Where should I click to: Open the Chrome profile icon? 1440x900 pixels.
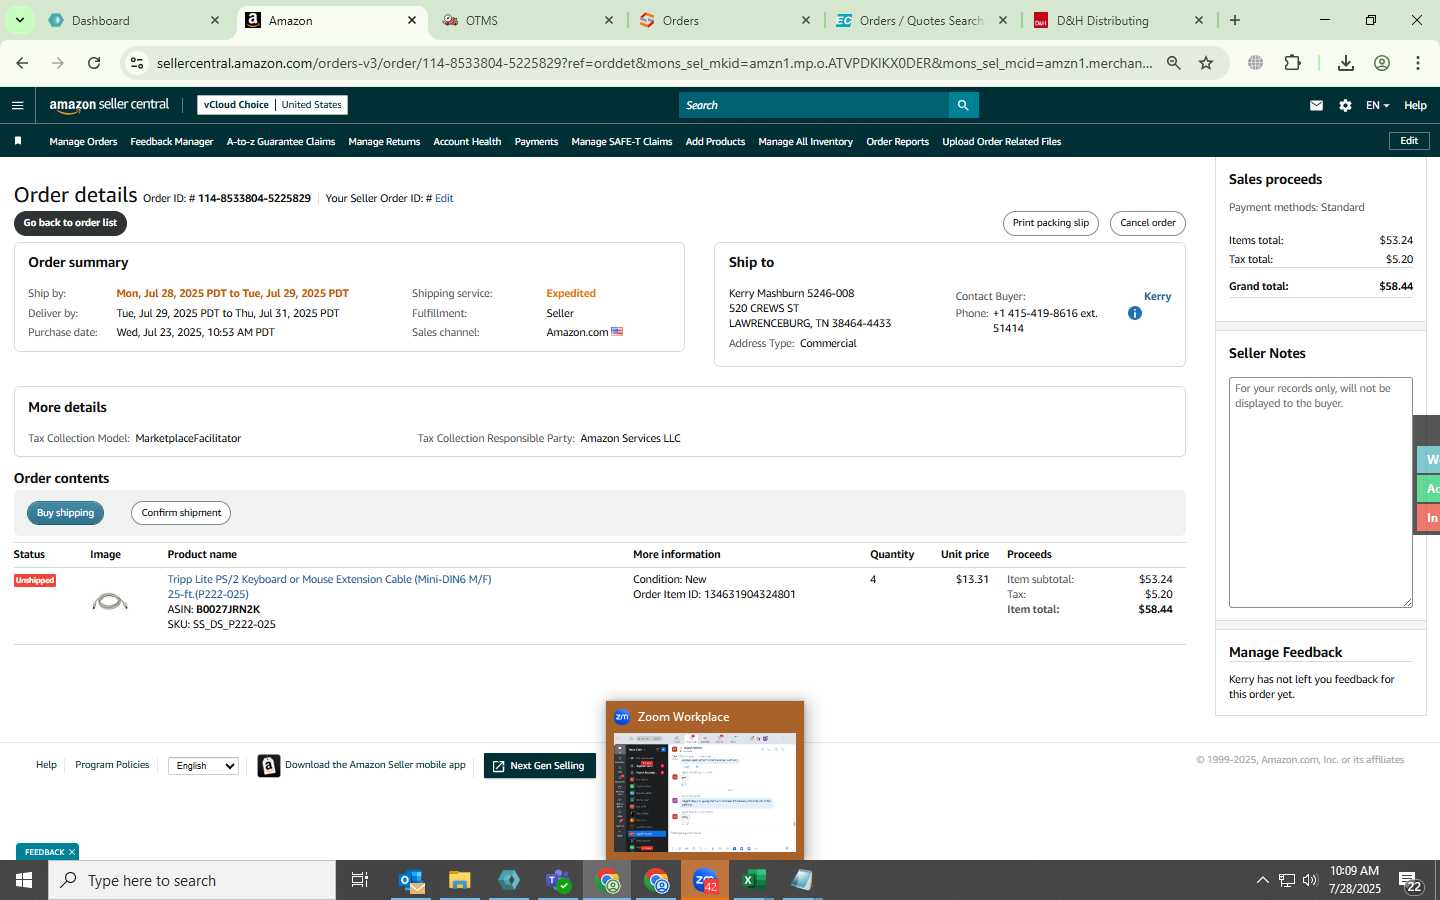(1382, 63)
